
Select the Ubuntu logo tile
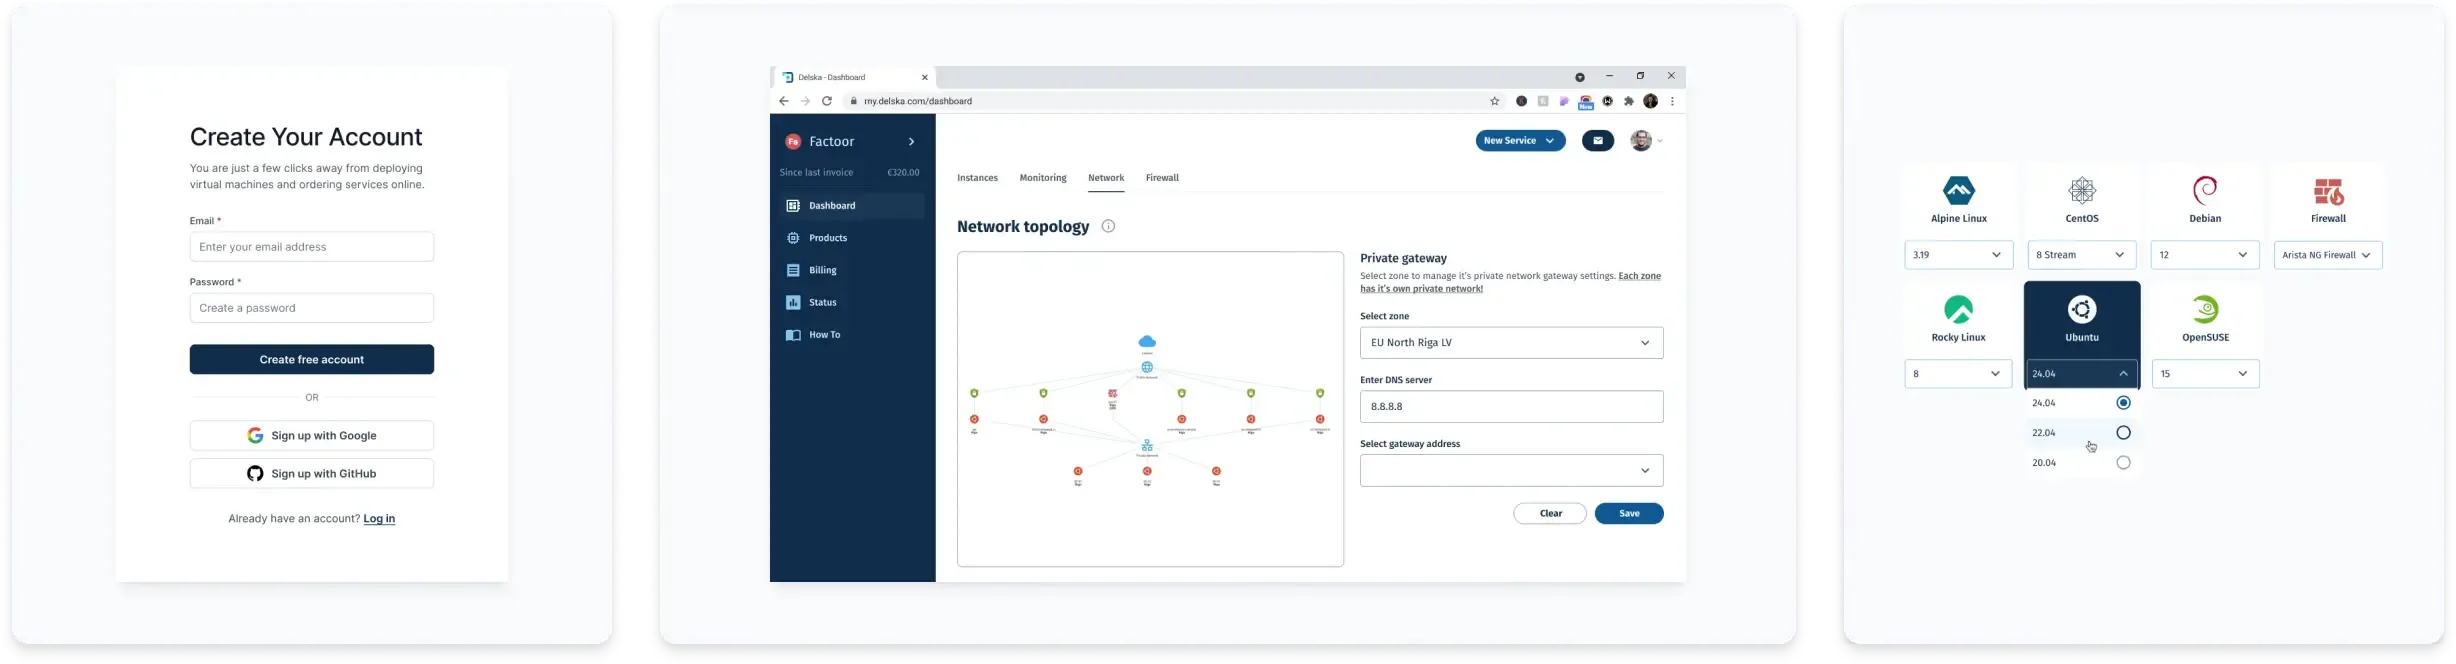coord(2081,311)
